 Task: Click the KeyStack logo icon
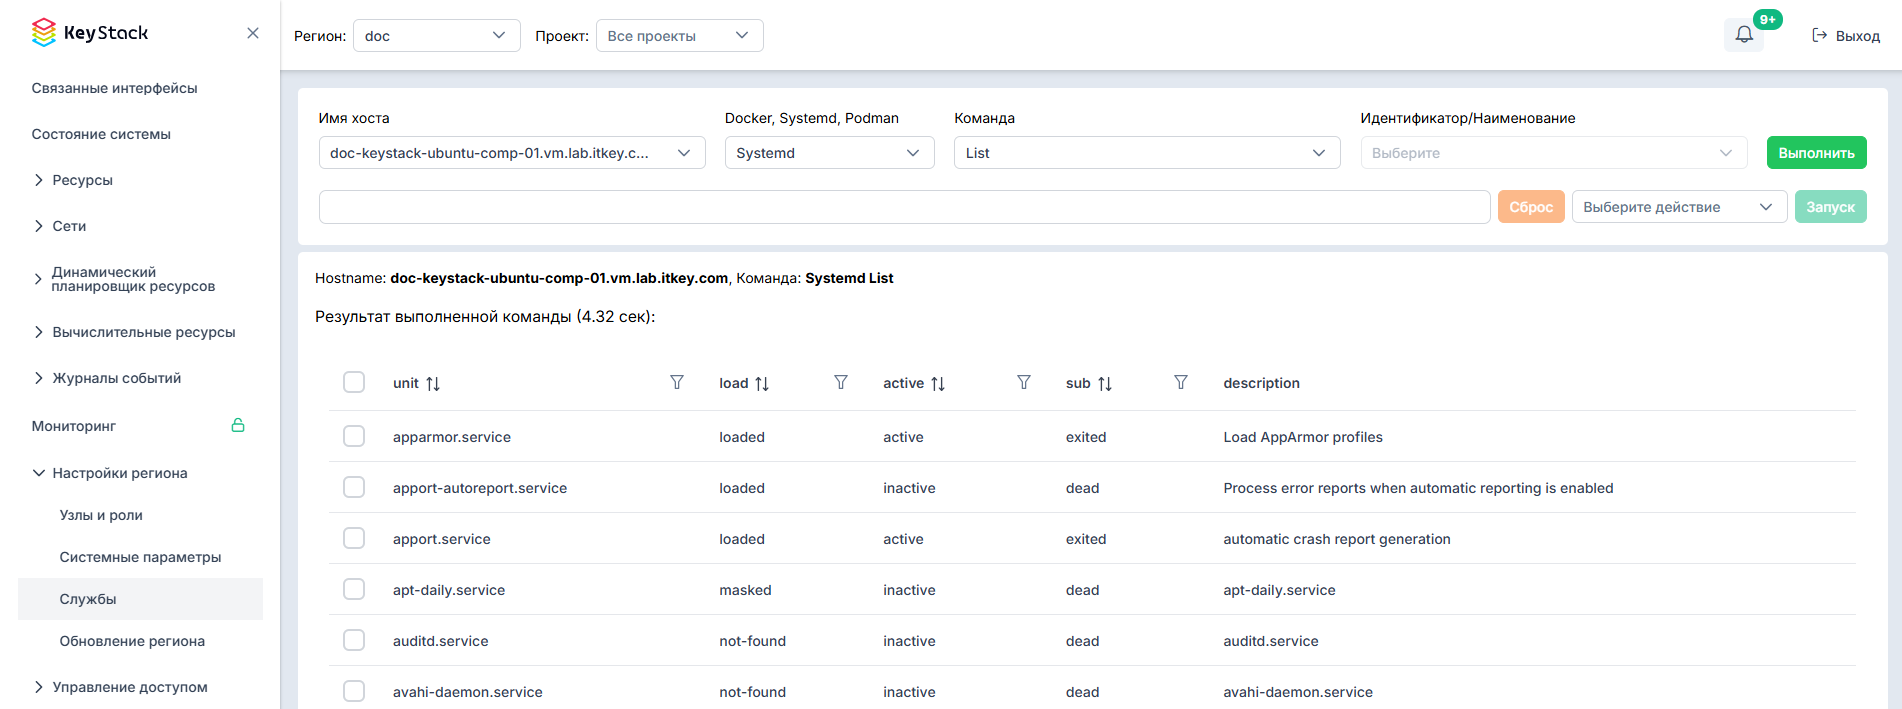click(43, 33)
